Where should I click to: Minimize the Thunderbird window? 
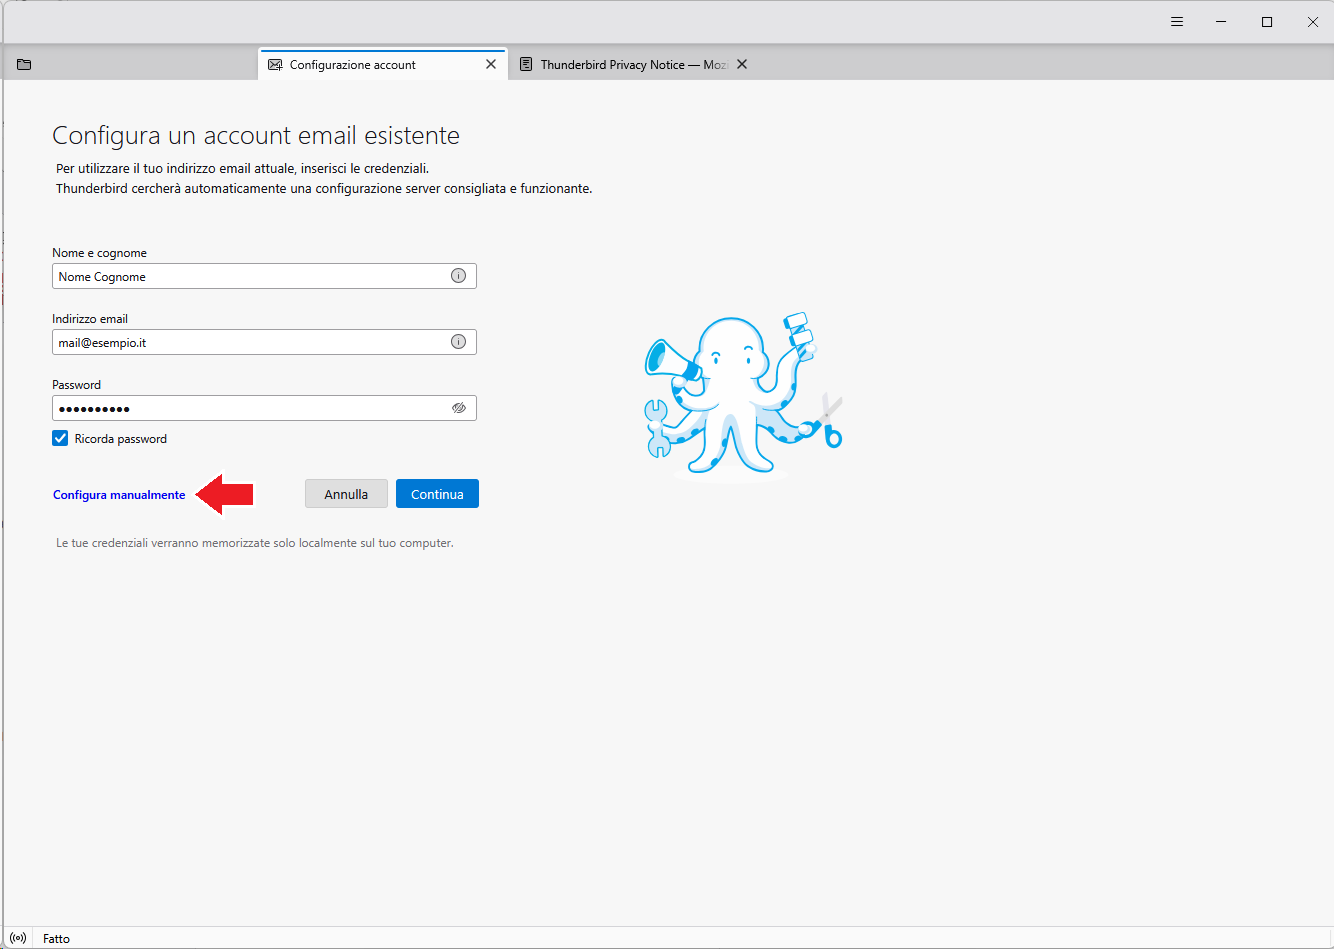tap(1222, 22)
